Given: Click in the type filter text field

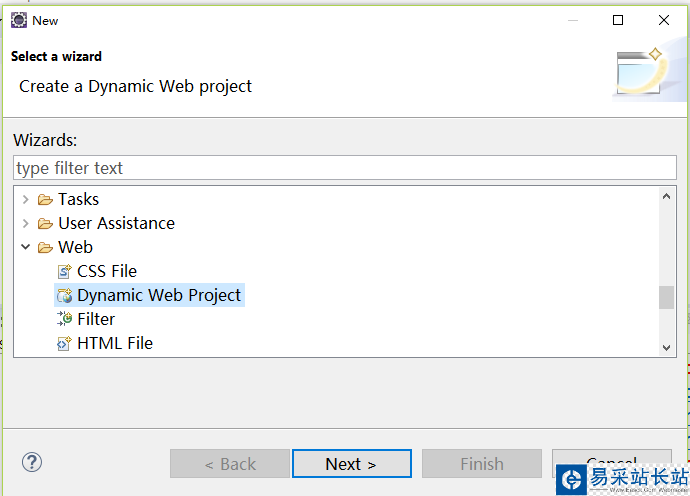Looking at the screenshot, I should [345, 168].
